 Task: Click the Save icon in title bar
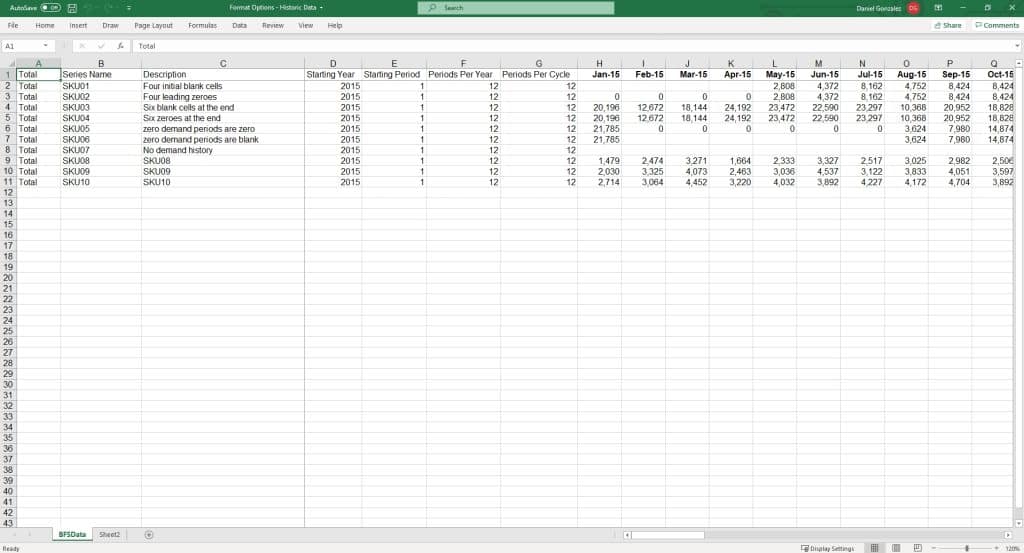73,8
